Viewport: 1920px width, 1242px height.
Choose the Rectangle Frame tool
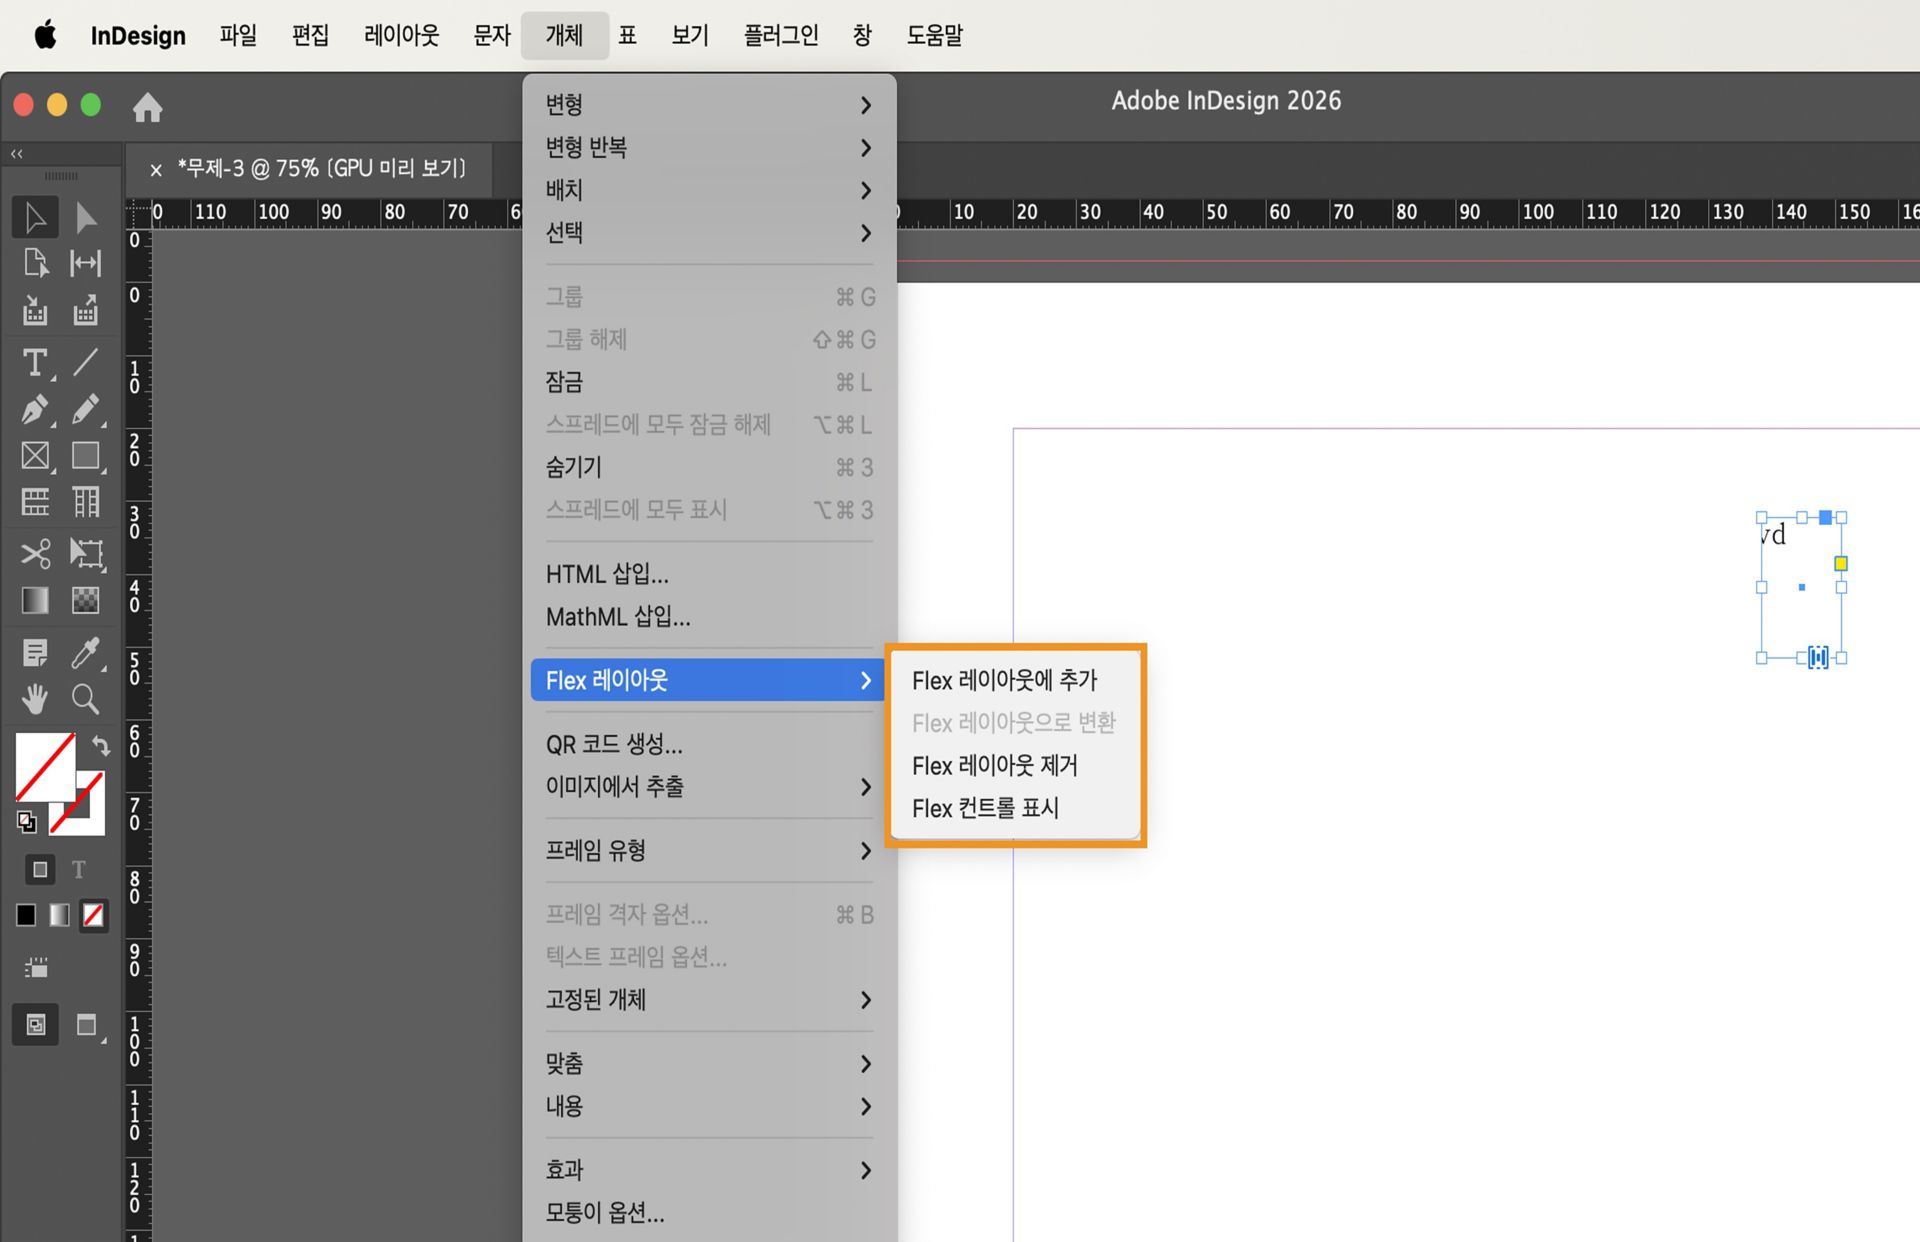[36, 455]
